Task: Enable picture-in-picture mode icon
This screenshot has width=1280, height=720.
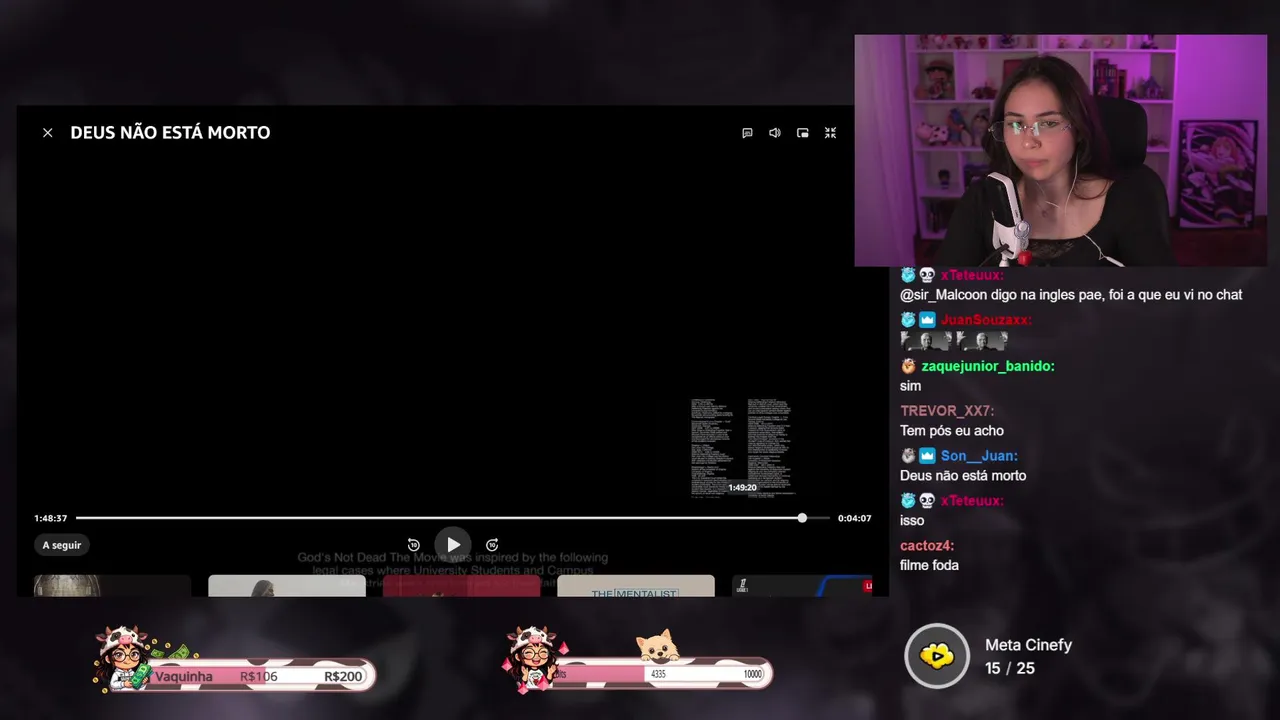Action: point(802,133)
